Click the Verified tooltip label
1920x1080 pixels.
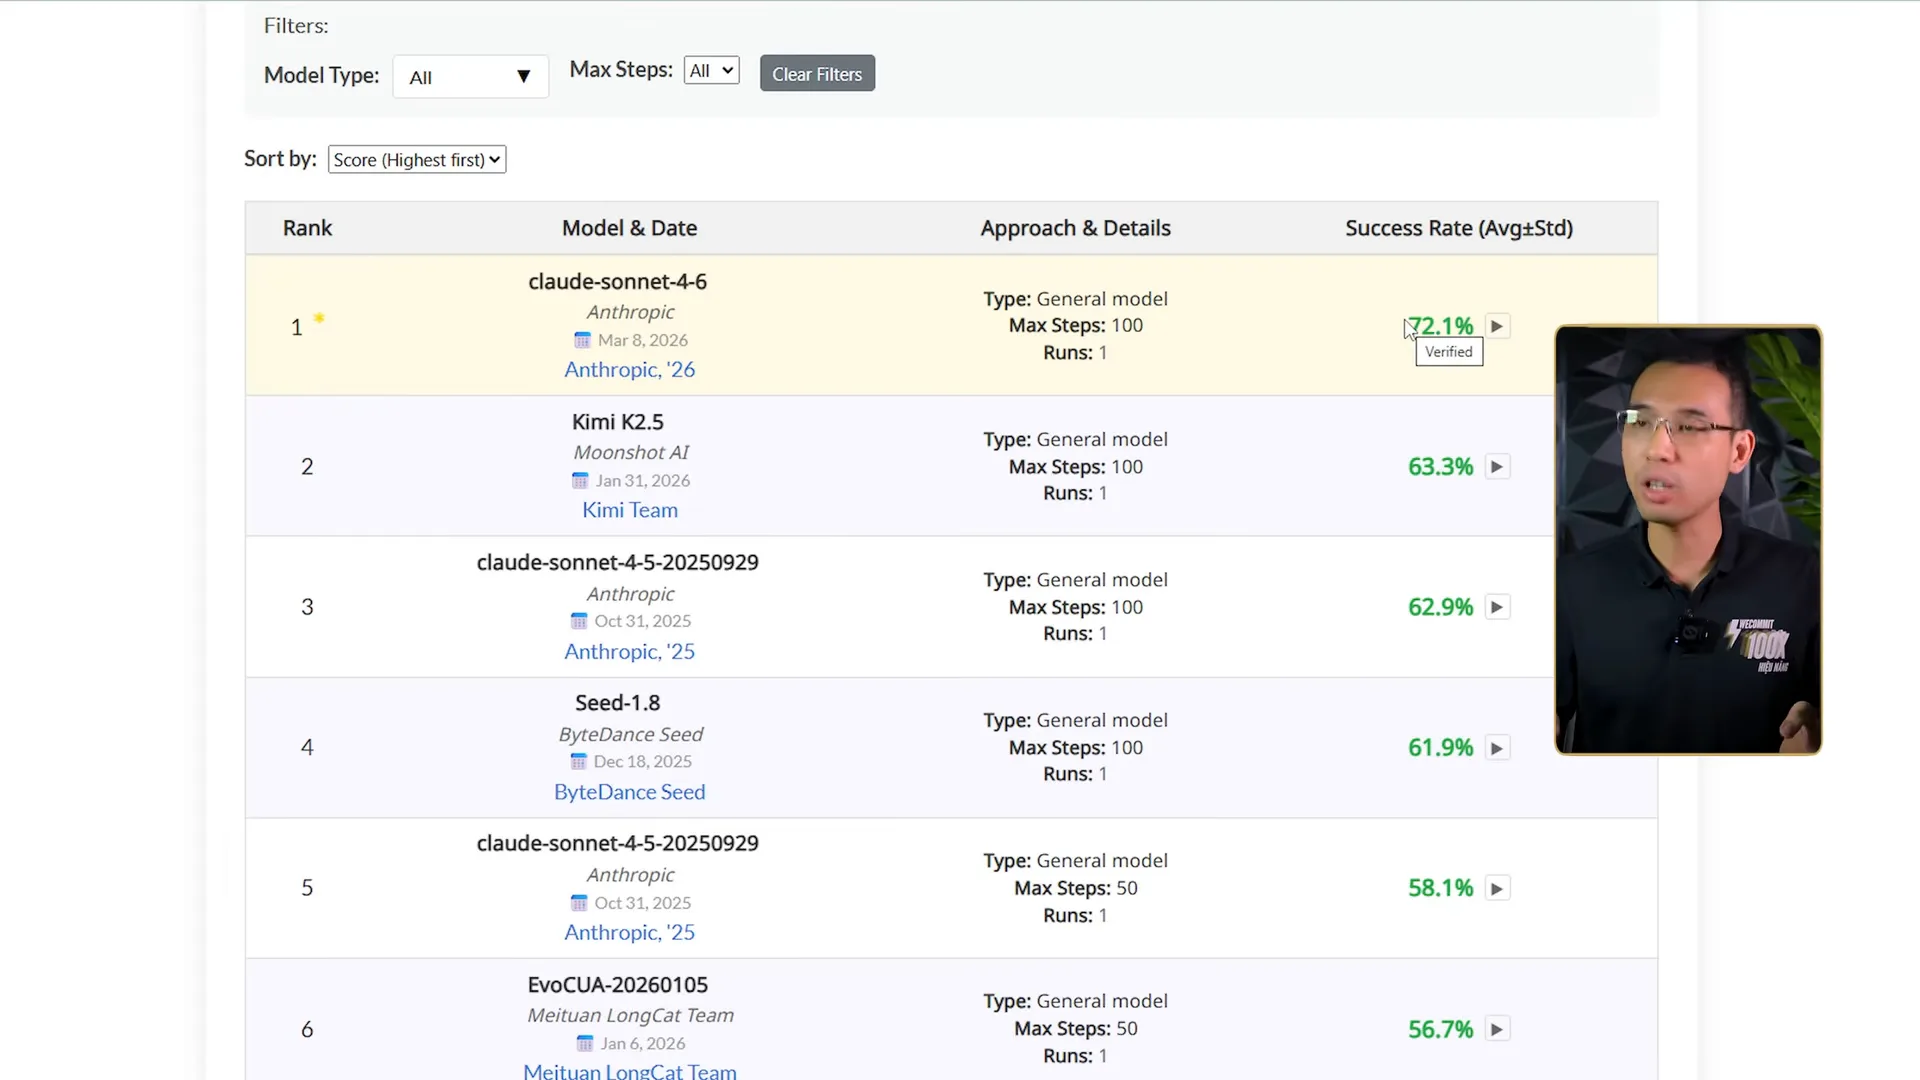click(x=1449, y=352)
